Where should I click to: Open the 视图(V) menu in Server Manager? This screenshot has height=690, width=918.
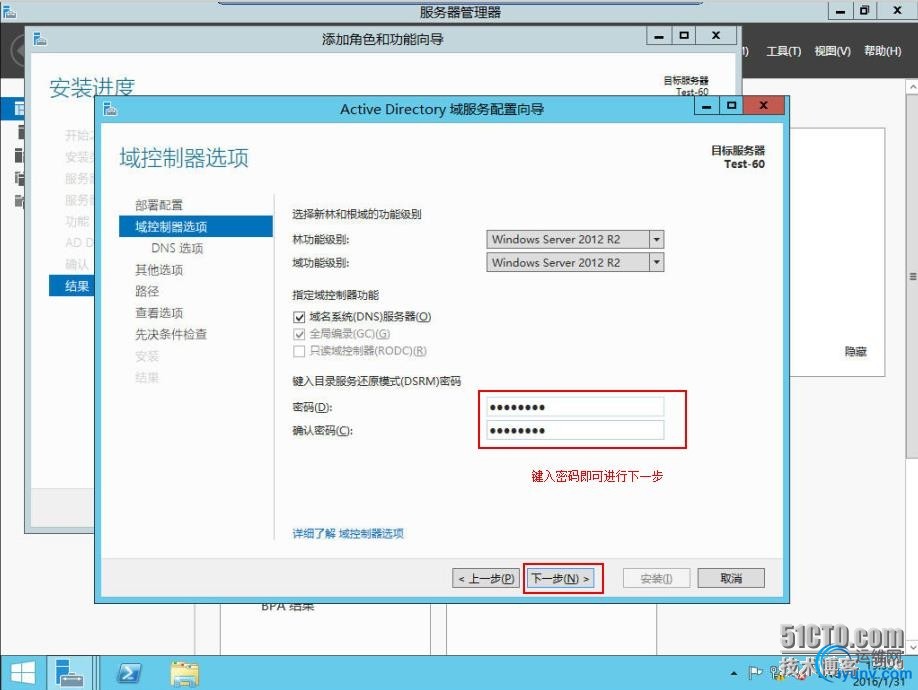[x=832, y=52]
